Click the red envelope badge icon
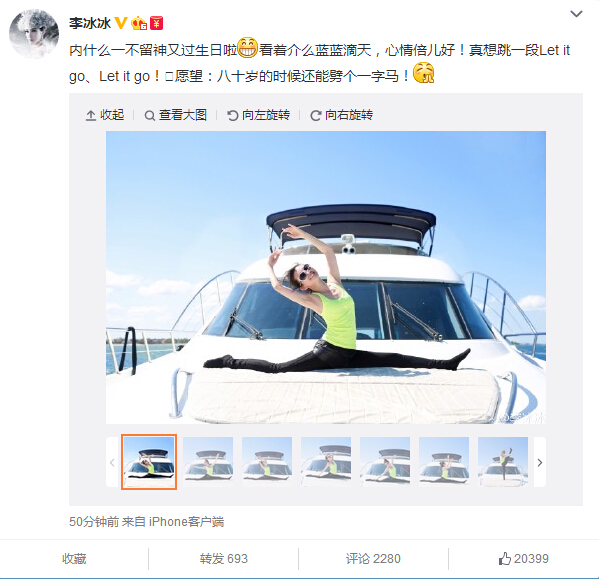The image size is (599, 579). [x=157, y=23]
